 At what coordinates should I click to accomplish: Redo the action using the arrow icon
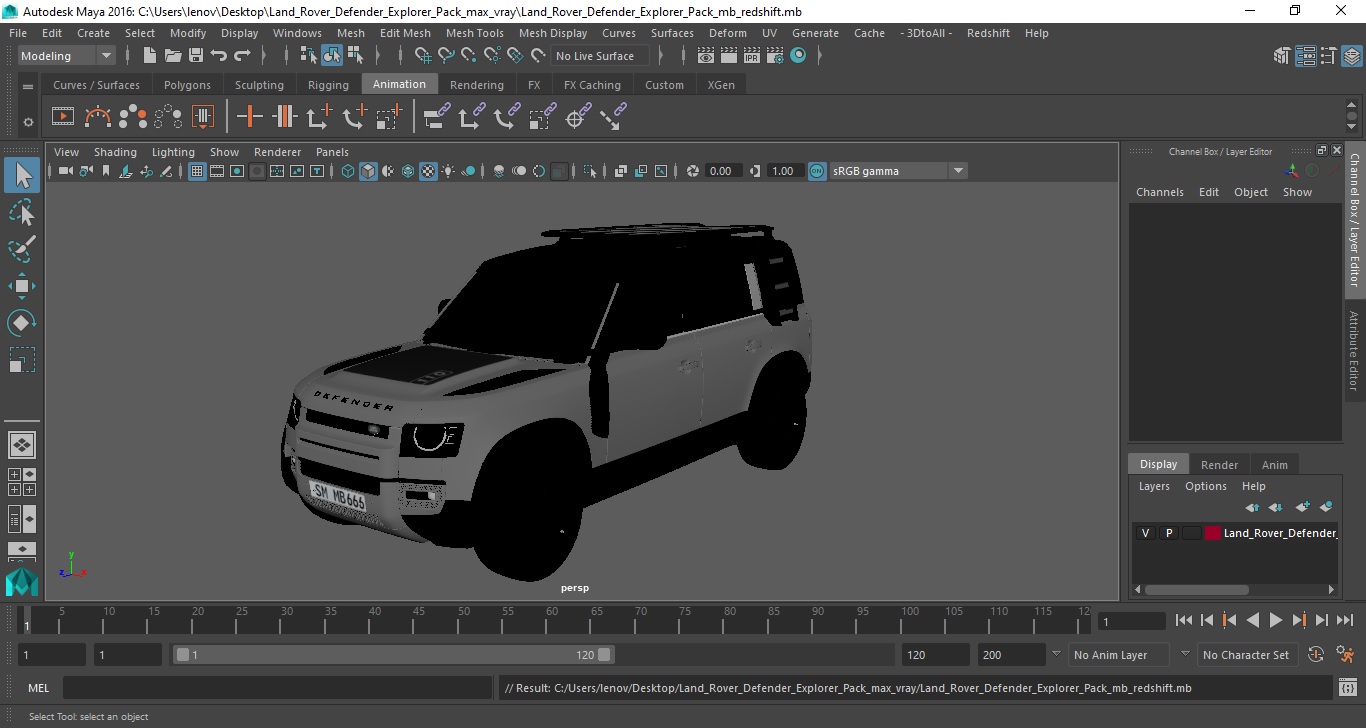[x=242, y=56]
